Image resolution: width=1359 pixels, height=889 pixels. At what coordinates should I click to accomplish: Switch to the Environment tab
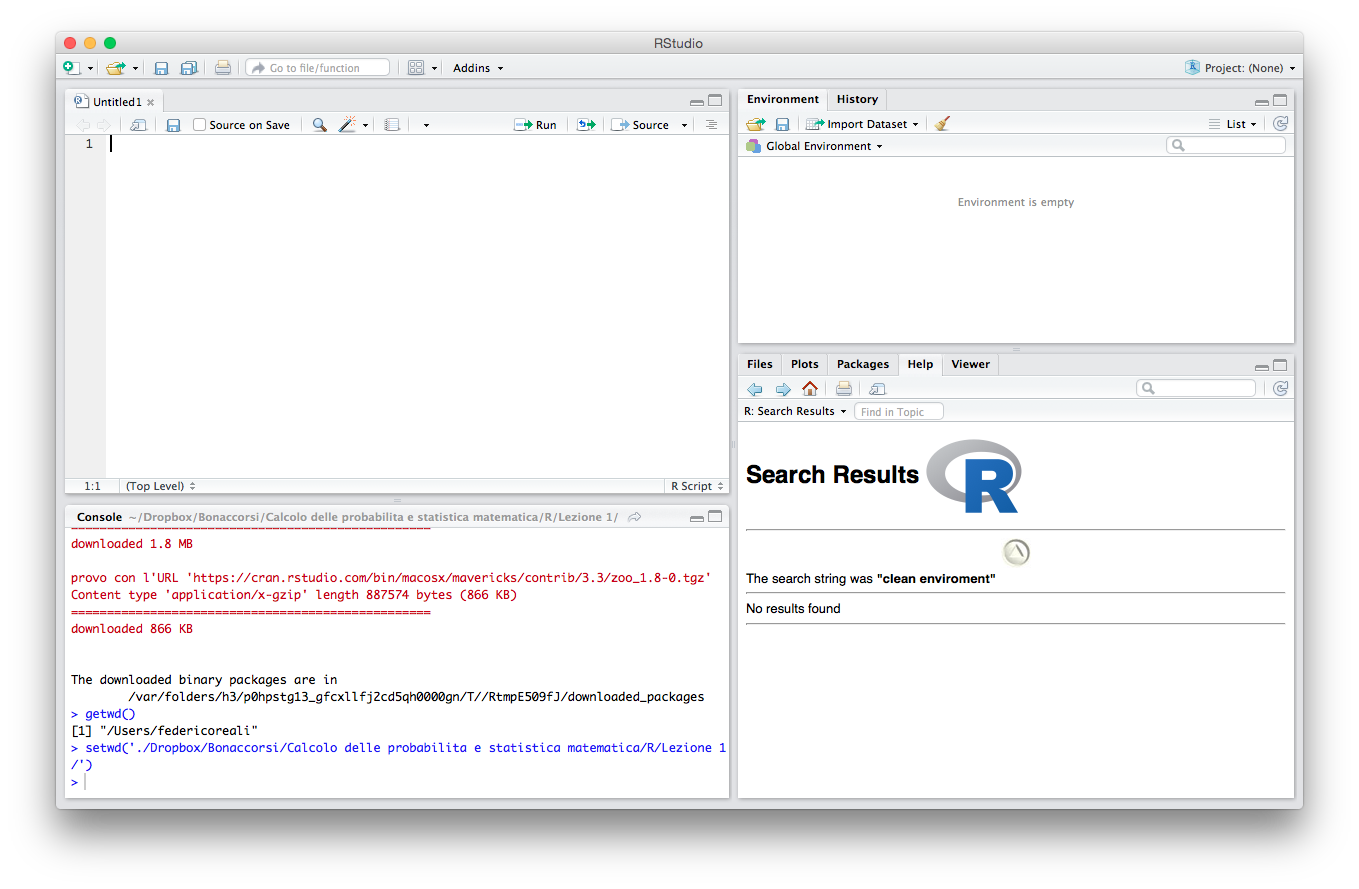tap(783, 99)
